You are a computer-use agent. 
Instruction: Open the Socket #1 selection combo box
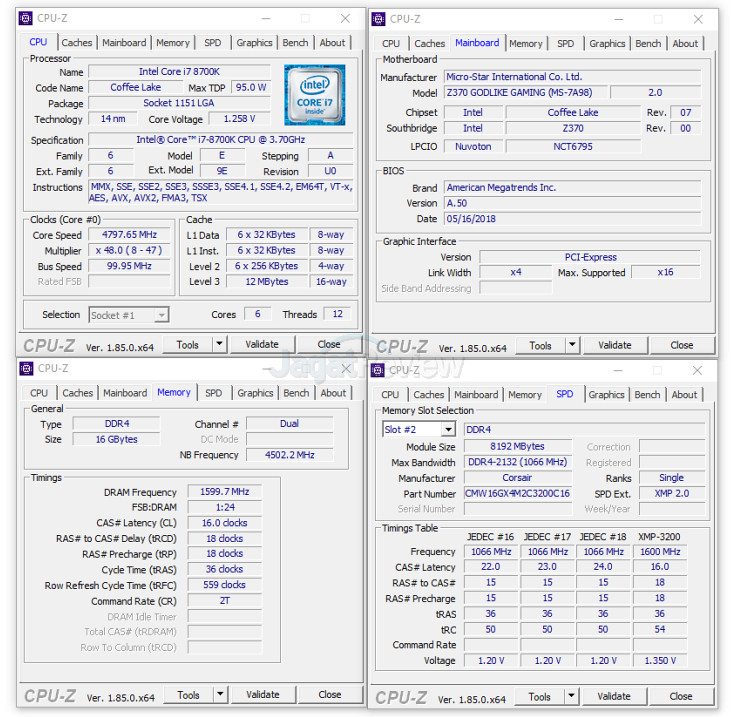pos(129,315)
